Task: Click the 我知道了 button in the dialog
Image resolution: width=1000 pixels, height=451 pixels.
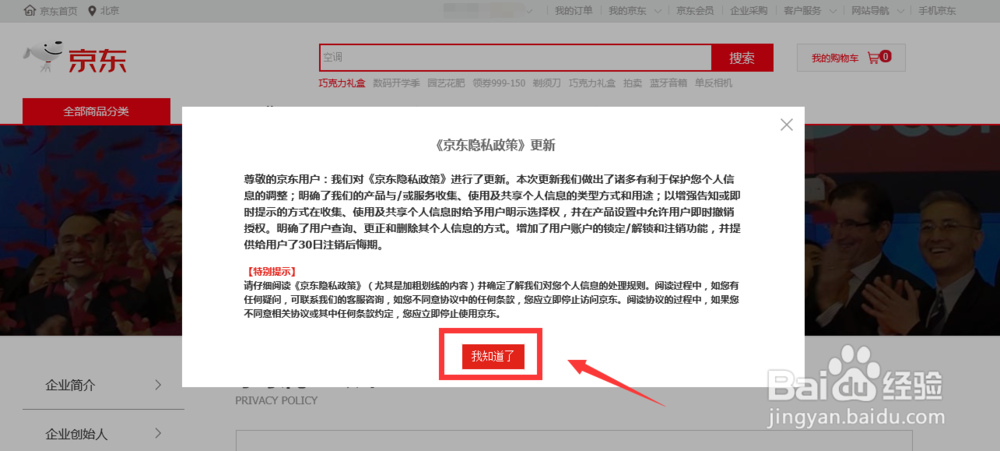Action: [493, 356]
